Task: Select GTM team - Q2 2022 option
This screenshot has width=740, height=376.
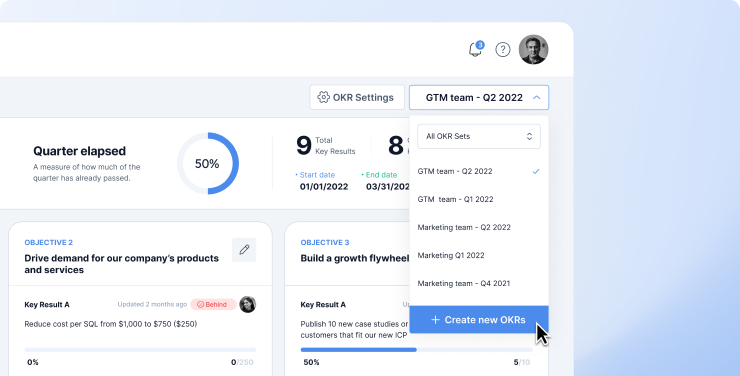Action: point(479,171)
